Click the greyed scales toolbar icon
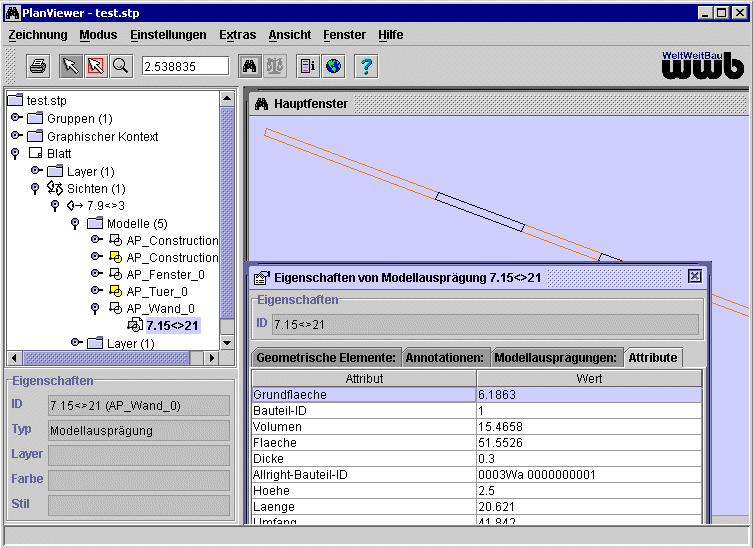The width and height of the screenshot is (753, 548). click(x=275, y=66)
